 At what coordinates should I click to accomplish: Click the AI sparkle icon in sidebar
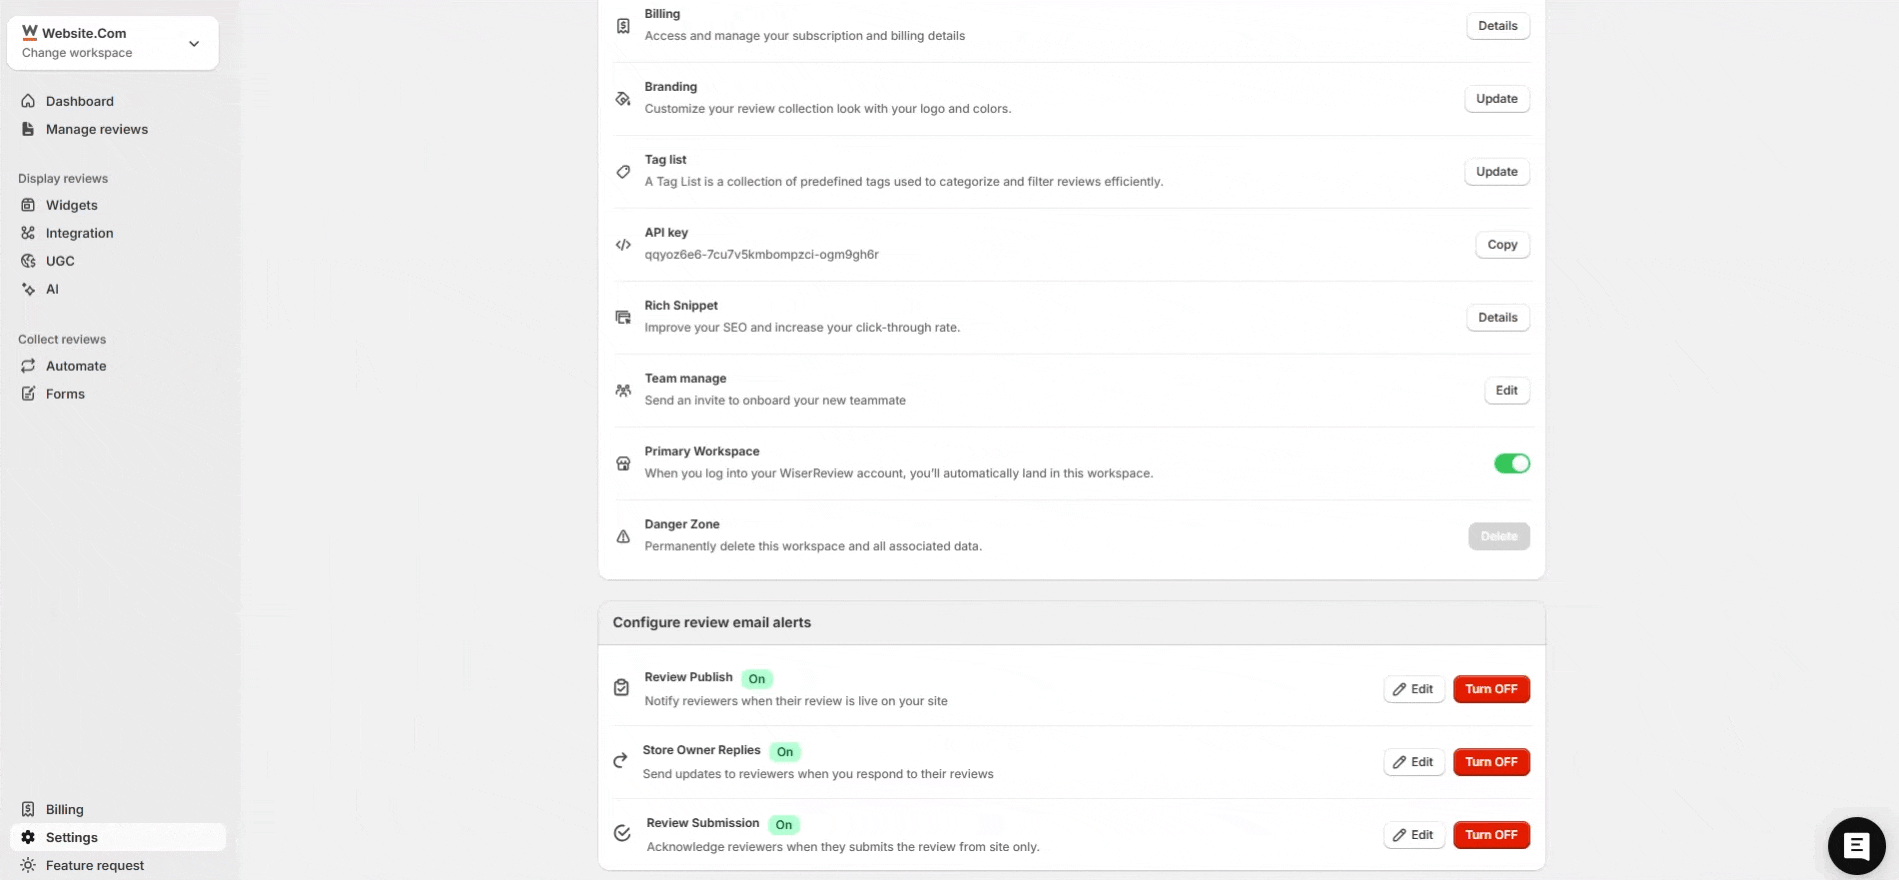click(28, 289)
